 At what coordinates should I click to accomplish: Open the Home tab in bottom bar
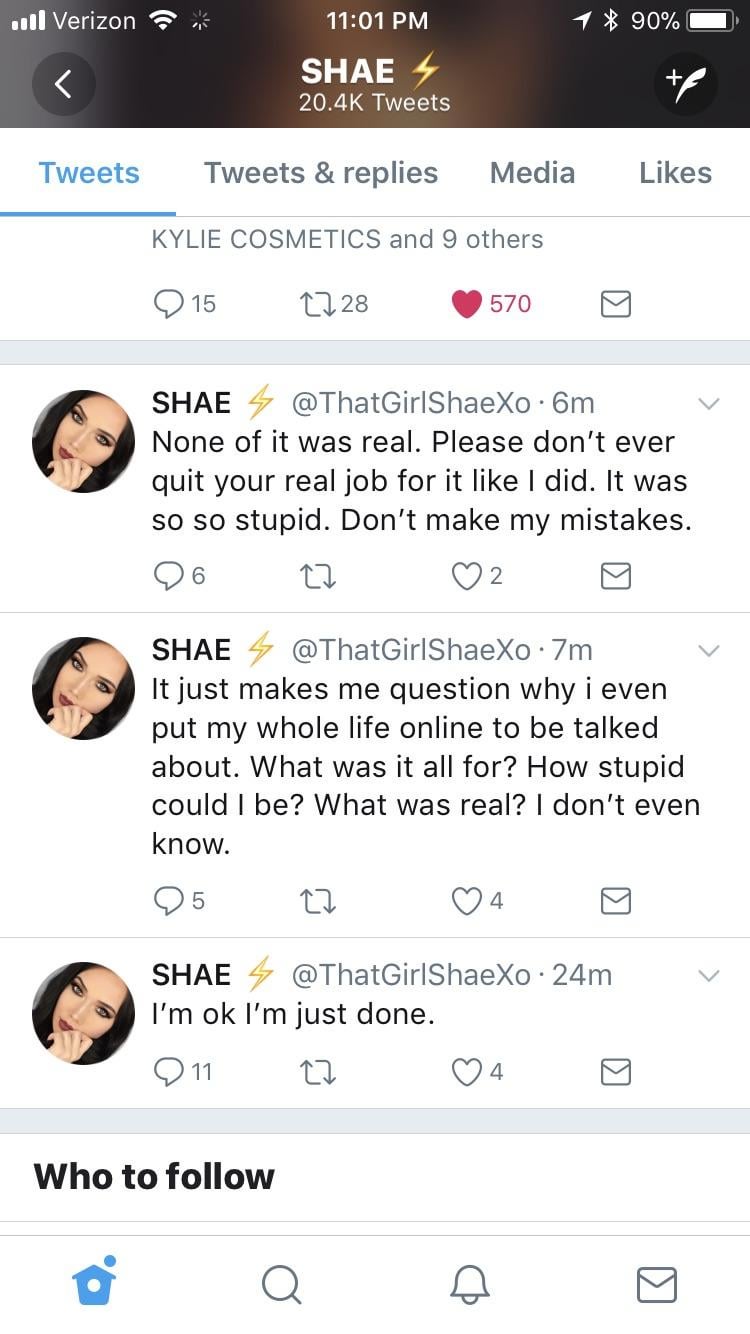(94, 1282)
